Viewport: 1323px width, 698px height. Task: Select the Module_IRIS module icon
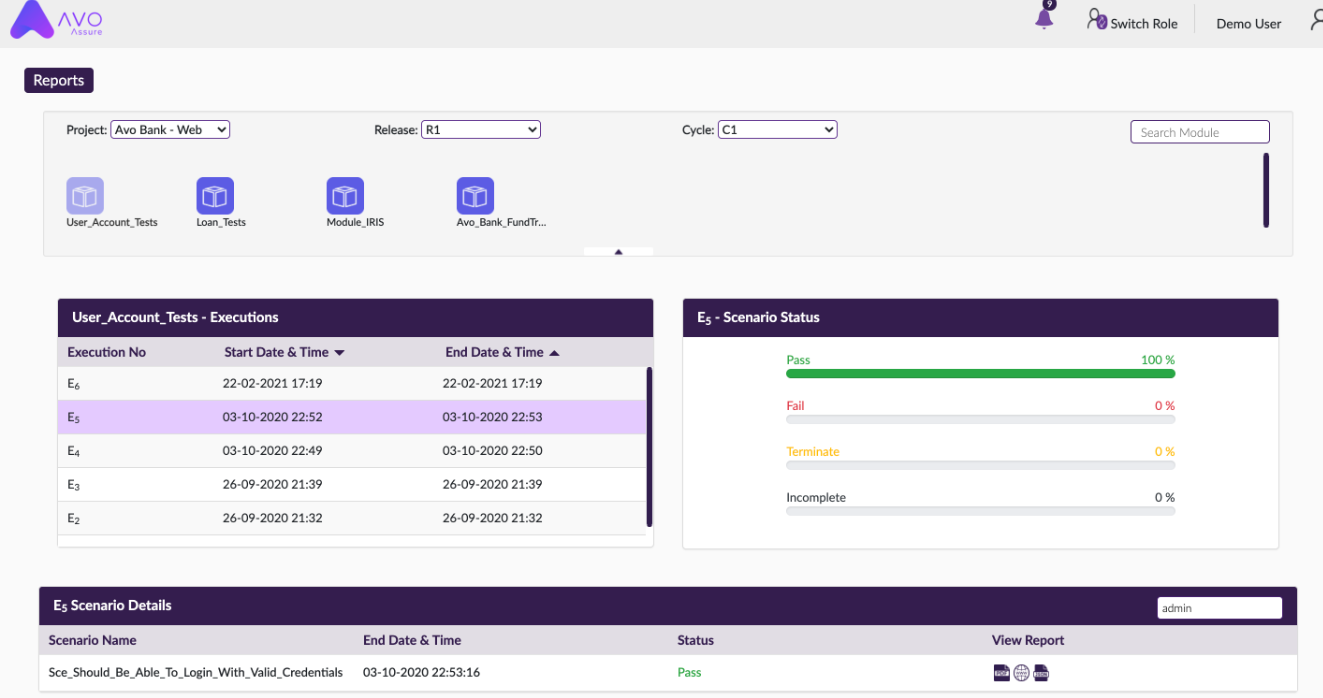point(345,196)
